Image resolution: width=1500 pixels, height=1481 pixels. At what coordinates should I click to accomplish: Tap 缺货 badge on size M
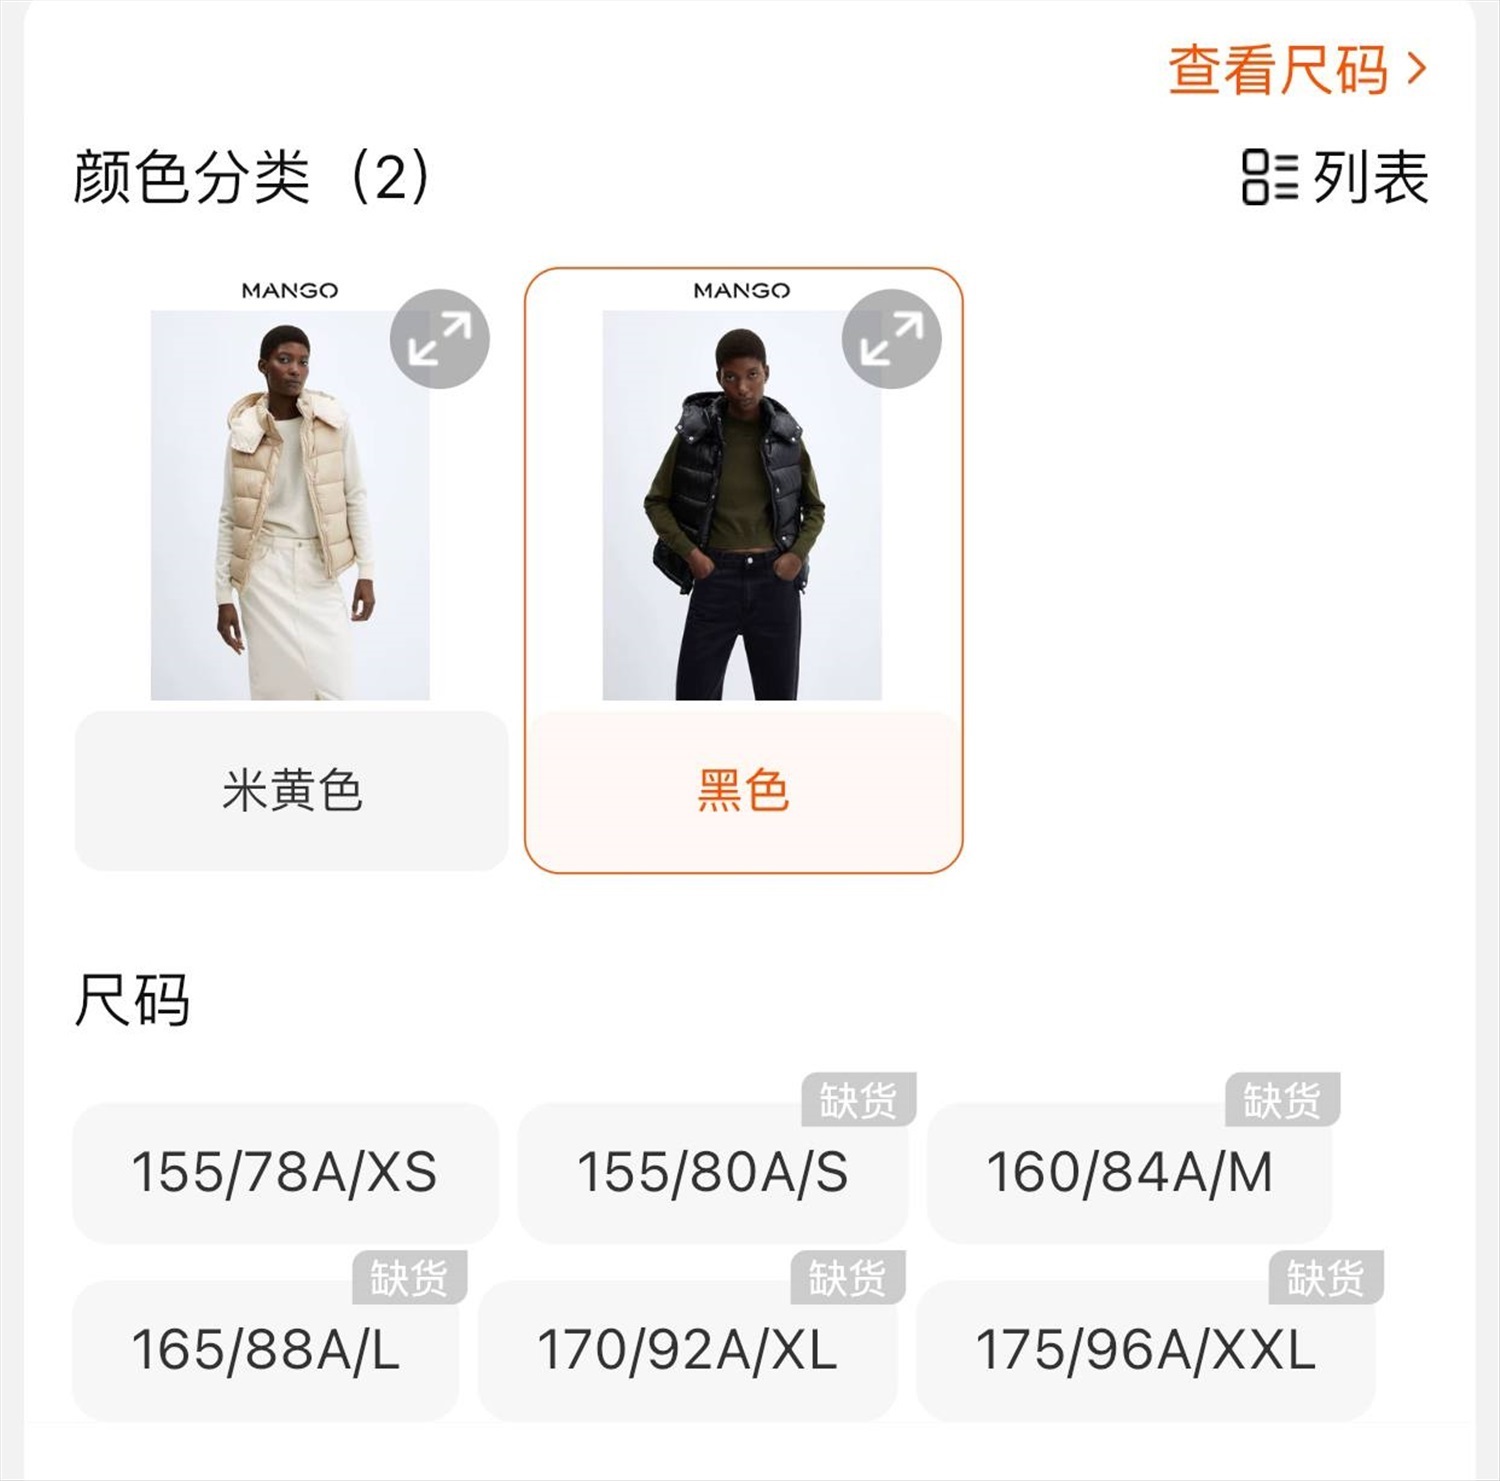coord(1283,1100)
